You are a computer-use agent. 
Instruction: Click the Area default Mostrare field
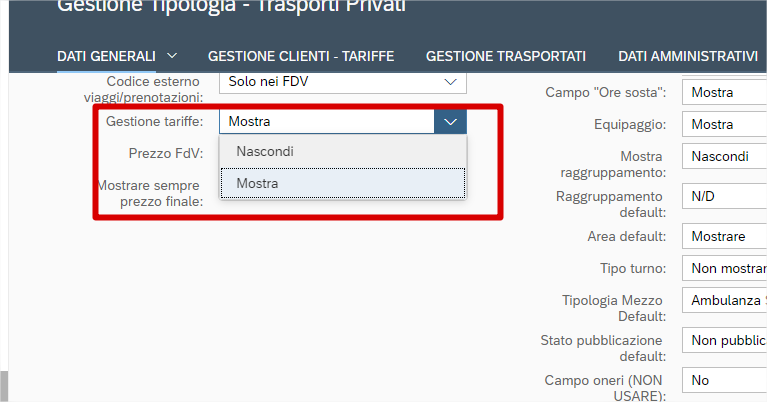[x=724, y=237]
